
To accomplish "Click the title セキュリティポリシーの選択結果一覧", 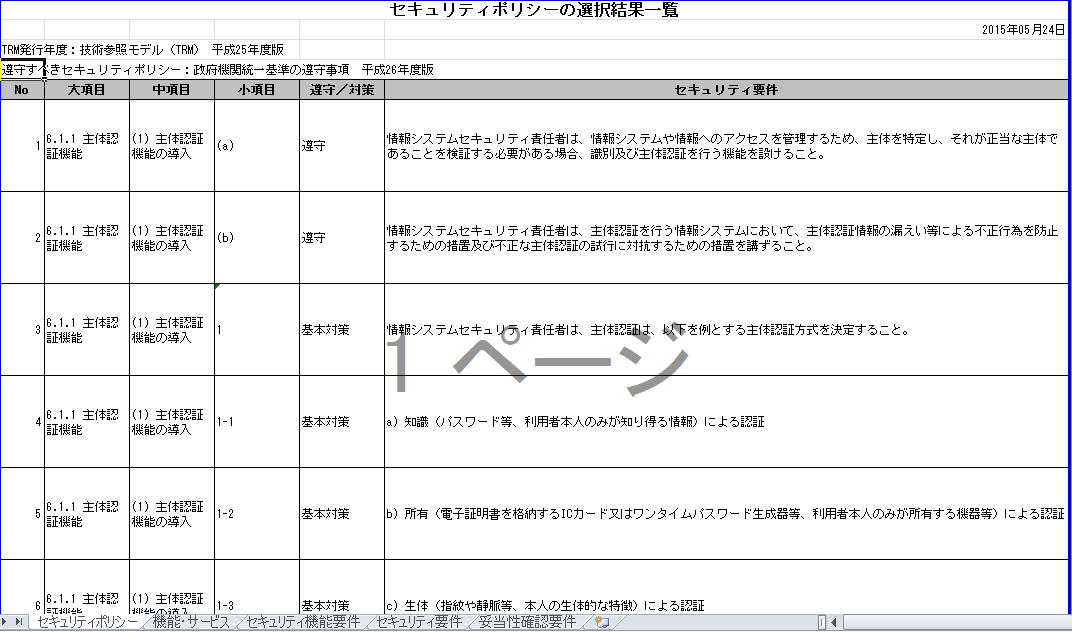I will tap(533, 10).
